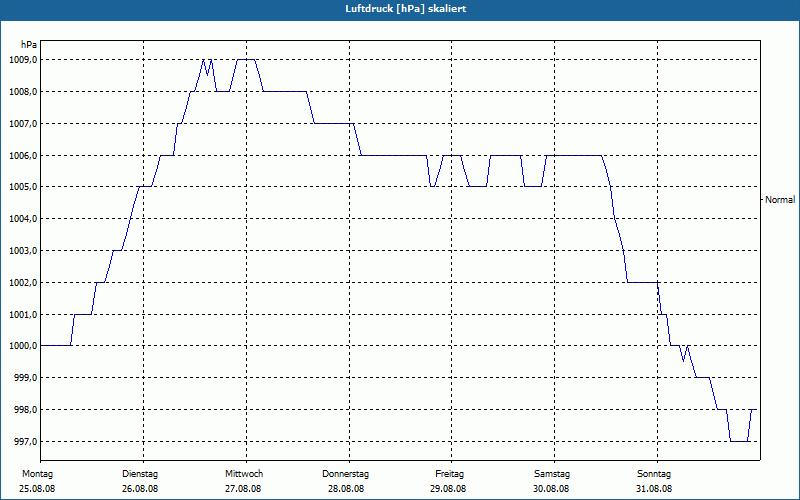Select the Freitag day label
This screenshot has width=800, height=500.
pos(449,474)
